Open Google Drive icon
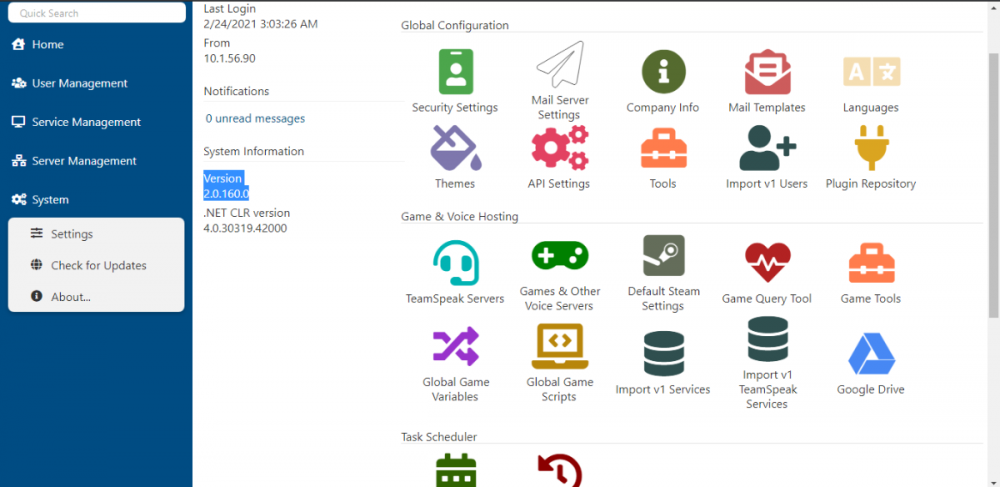 871,354
